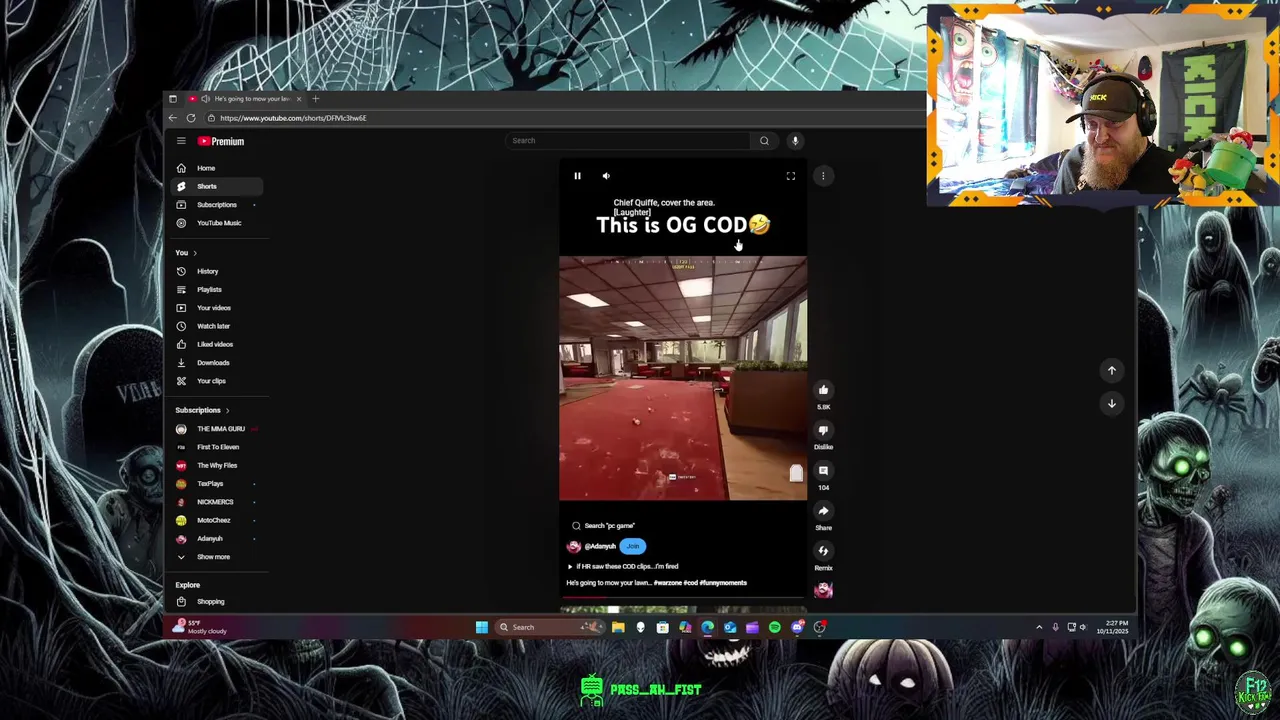Mute the tab via its speaker icon
The image size is (1280, 720).
coord(205,99)
